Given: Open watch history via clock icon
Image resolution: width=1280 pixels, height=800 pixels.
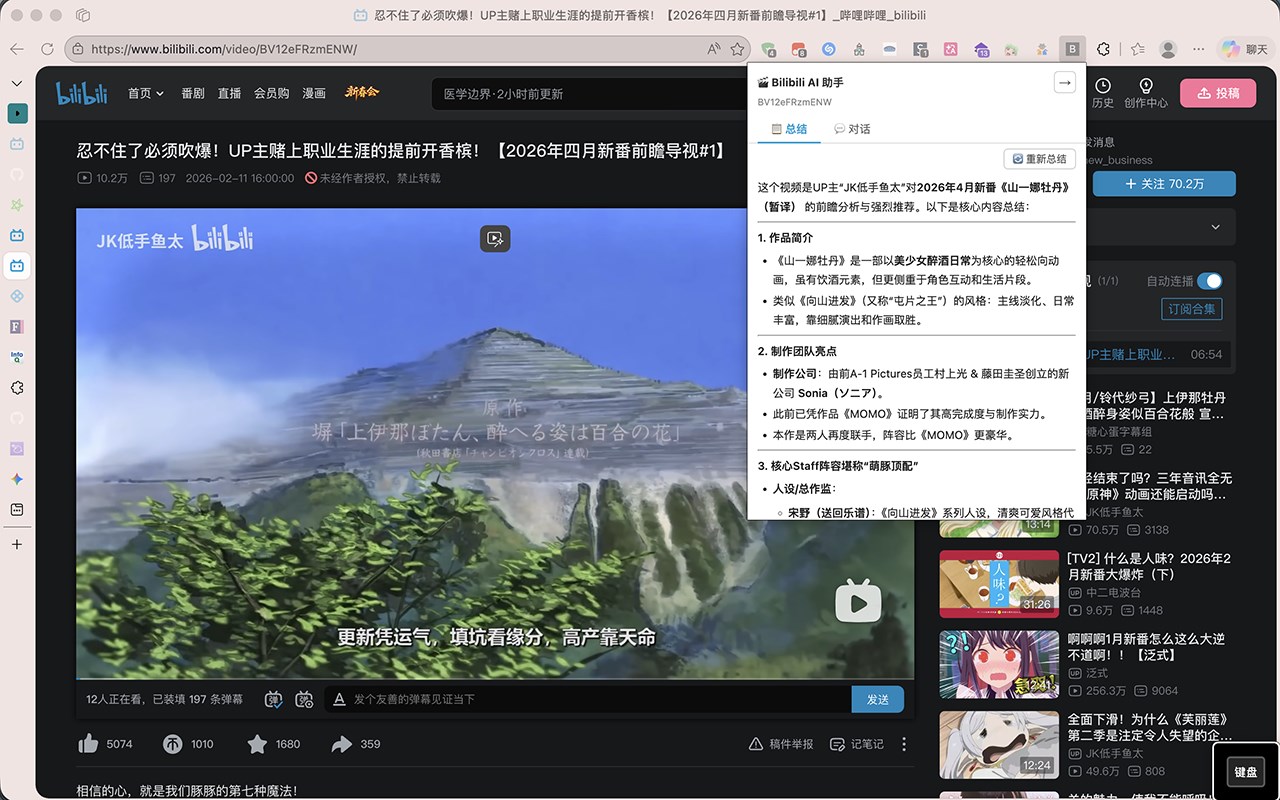Looking at the screenshot, I should [1101, 89].
